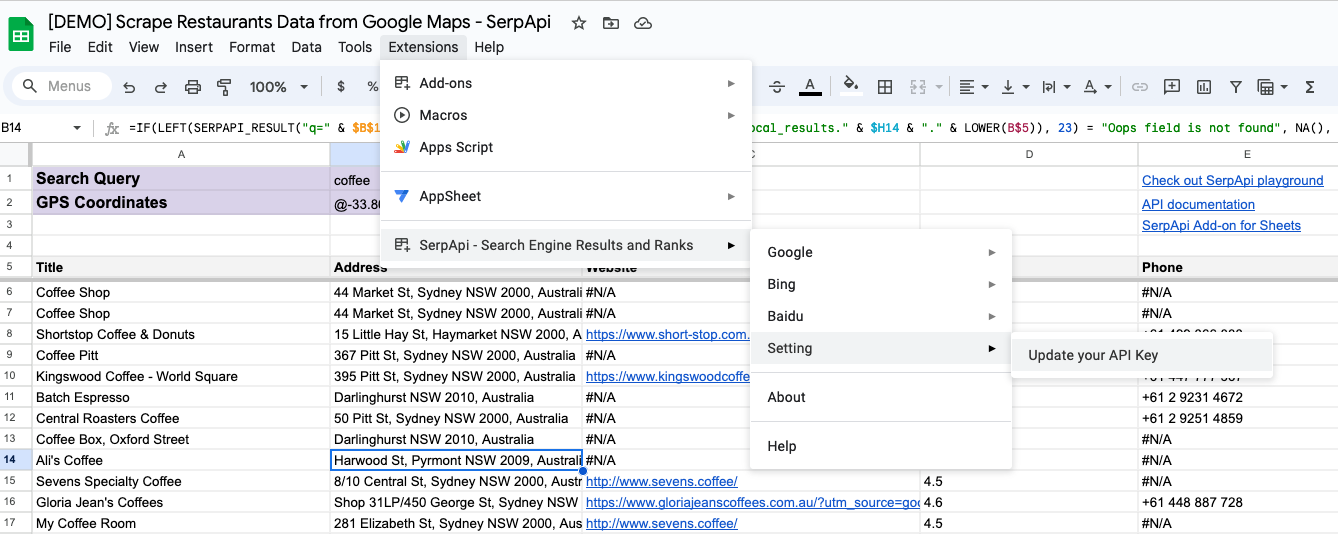Click the Macros play icon
Viewport: 1338px width, 534px height.
point(402,115)
